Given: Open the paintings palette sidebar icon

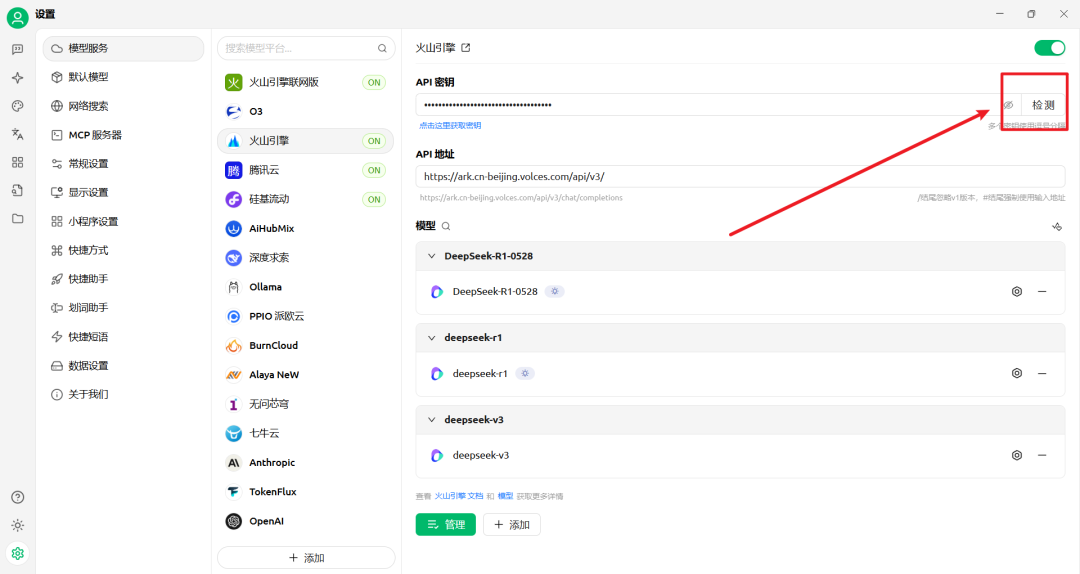Looking at the screenshot, I should tap(17, 106).
